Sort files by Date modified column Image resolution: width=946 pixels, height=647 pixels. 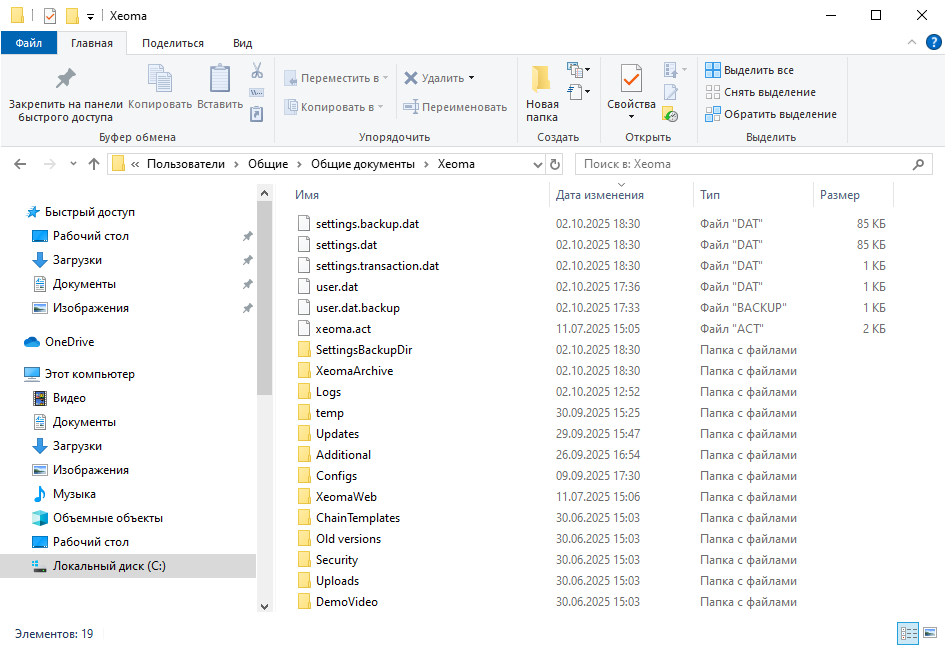600,195
